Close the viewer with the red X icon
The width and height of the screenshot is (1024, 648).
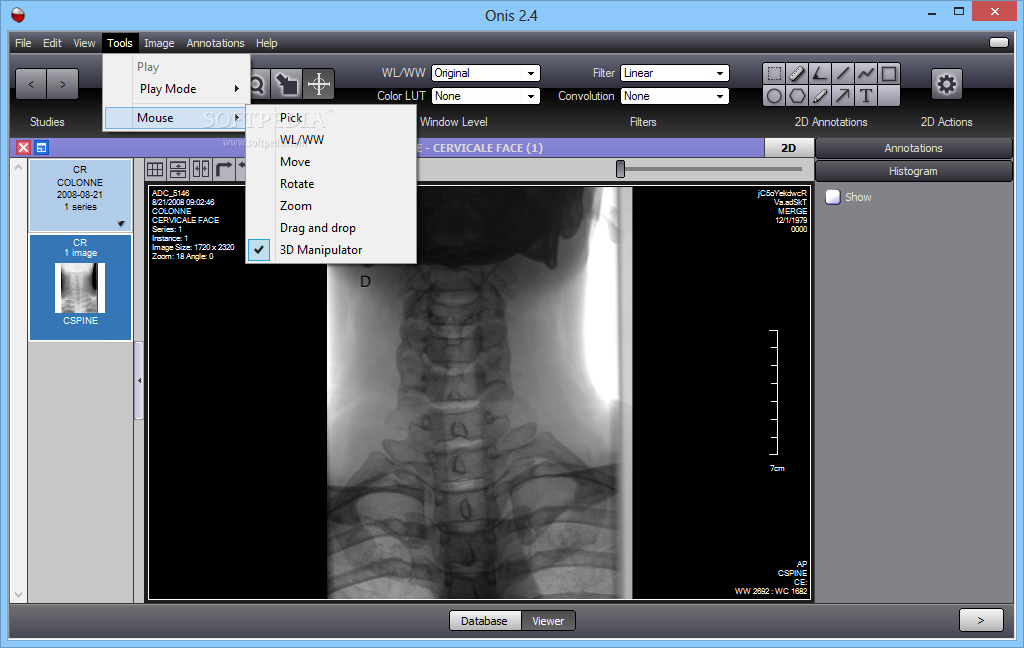pos(24,148)
